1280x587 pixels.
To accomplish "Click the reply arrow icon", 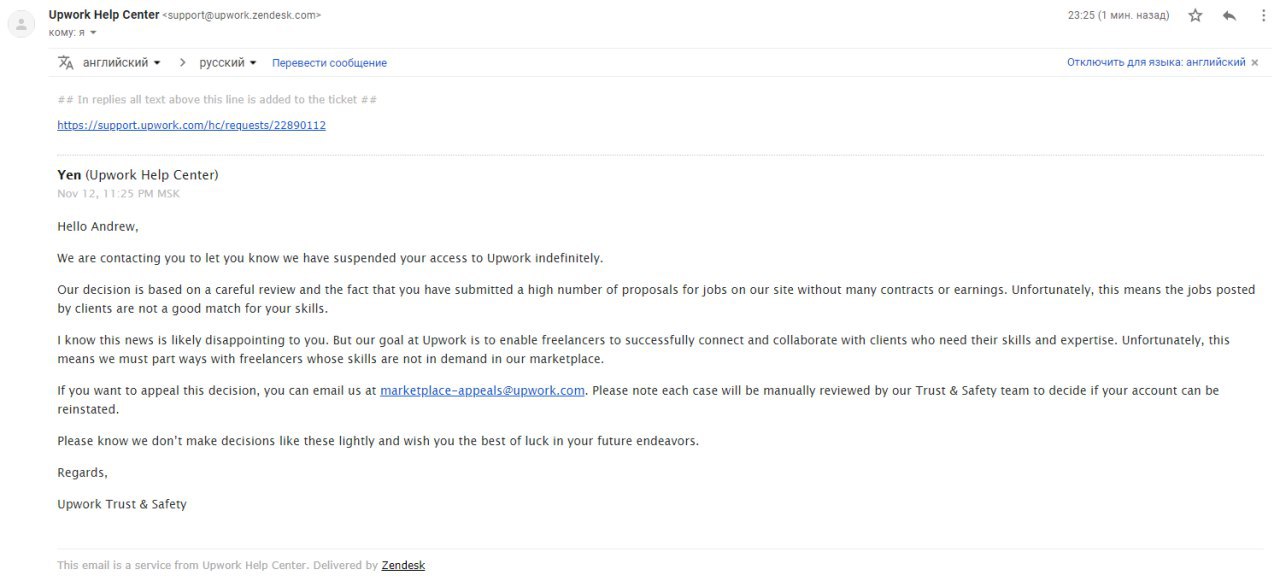I will pos(1229,16).
